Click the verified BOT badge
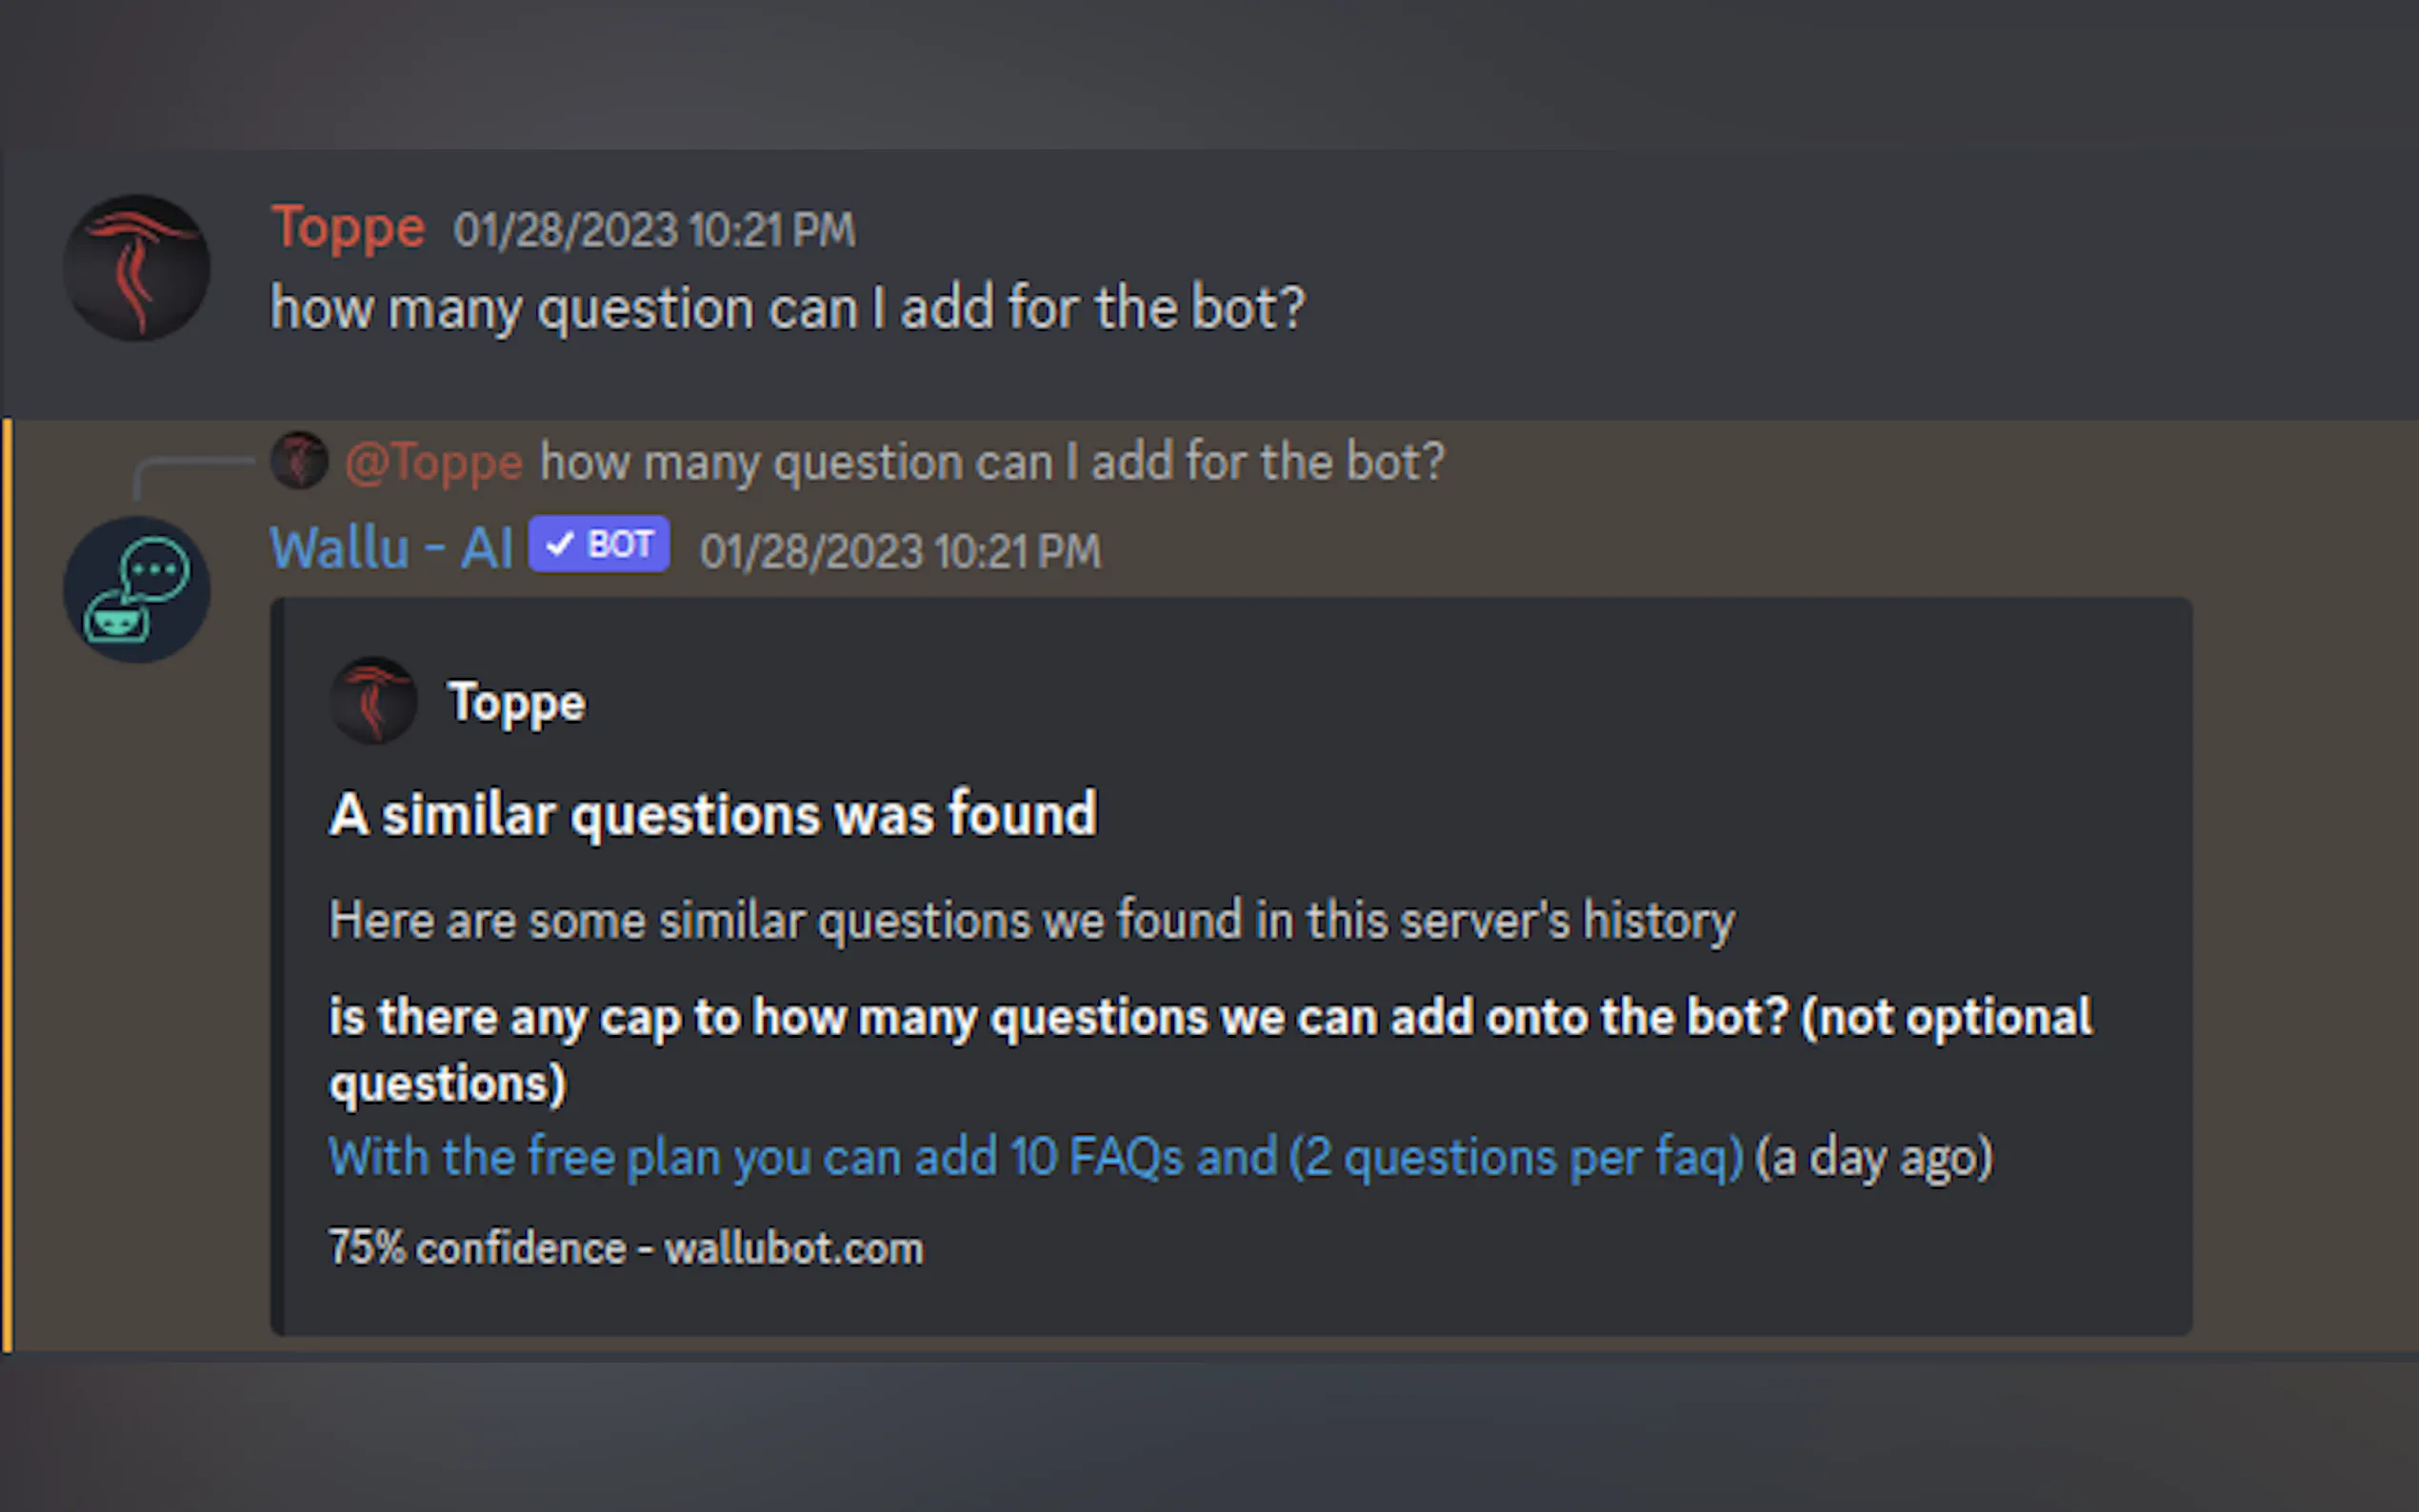The width and height of the screenshot is (2419, 1512). click(599, 545)
